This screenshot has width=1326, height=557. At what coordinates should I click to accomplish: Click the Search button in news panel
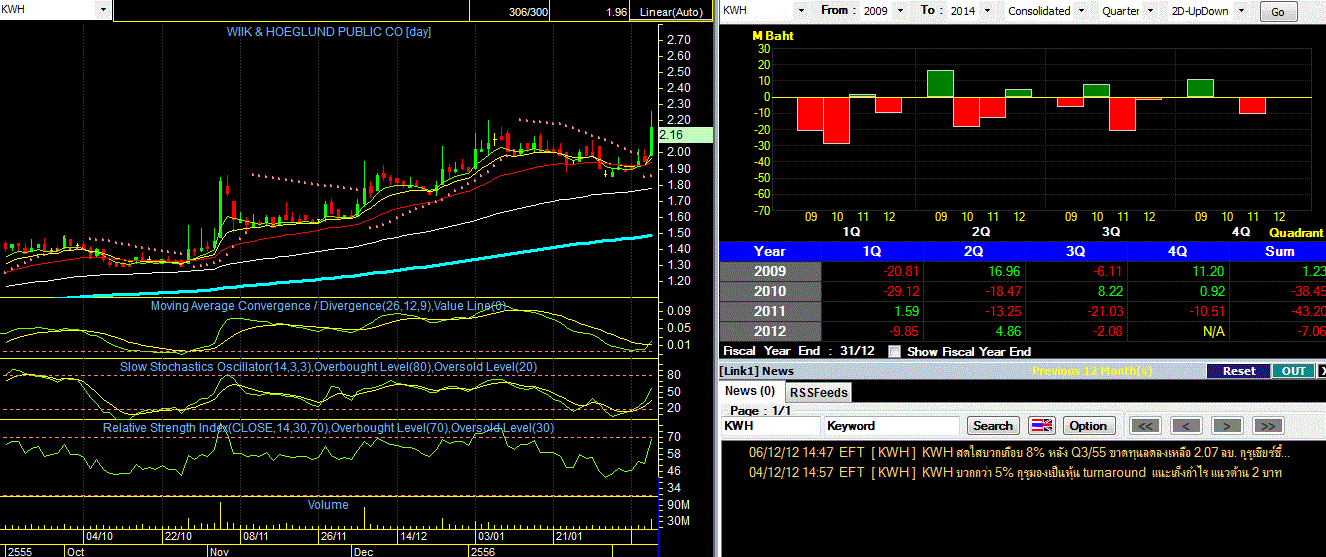click(x=993, y=425)
